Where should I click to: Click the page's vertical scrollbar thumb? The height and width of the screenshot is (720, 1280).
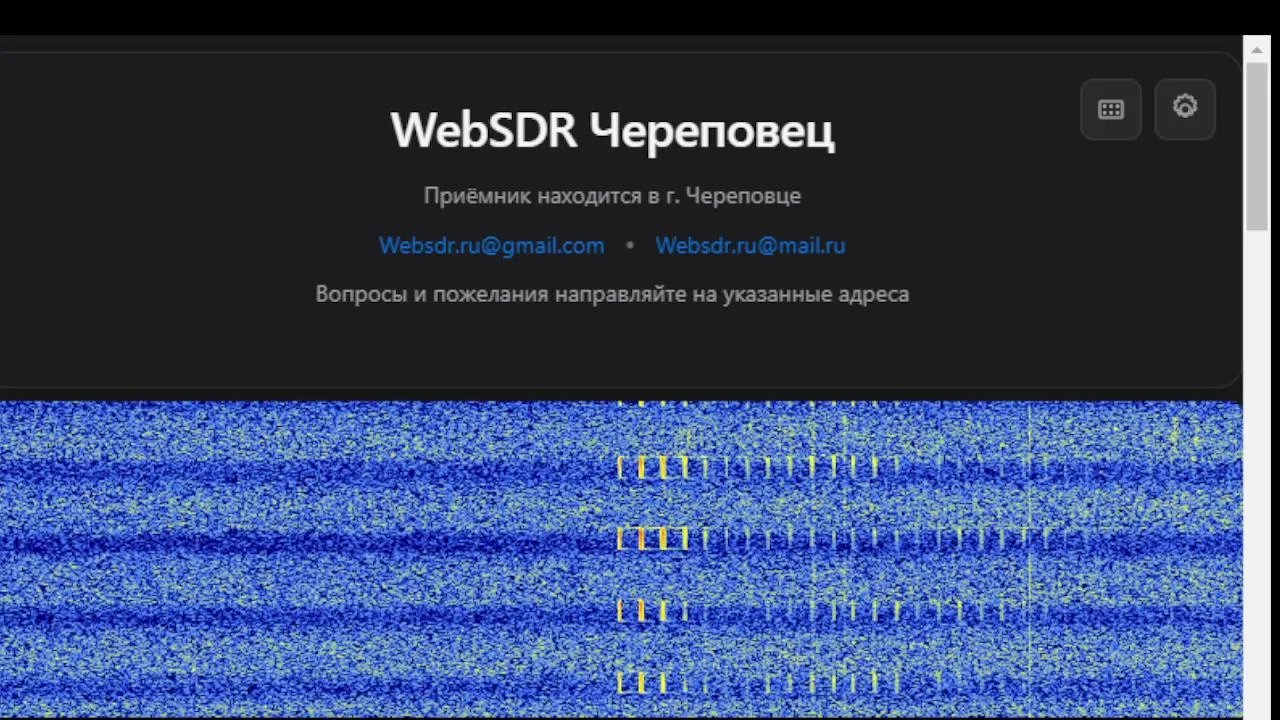(1257, 145)
